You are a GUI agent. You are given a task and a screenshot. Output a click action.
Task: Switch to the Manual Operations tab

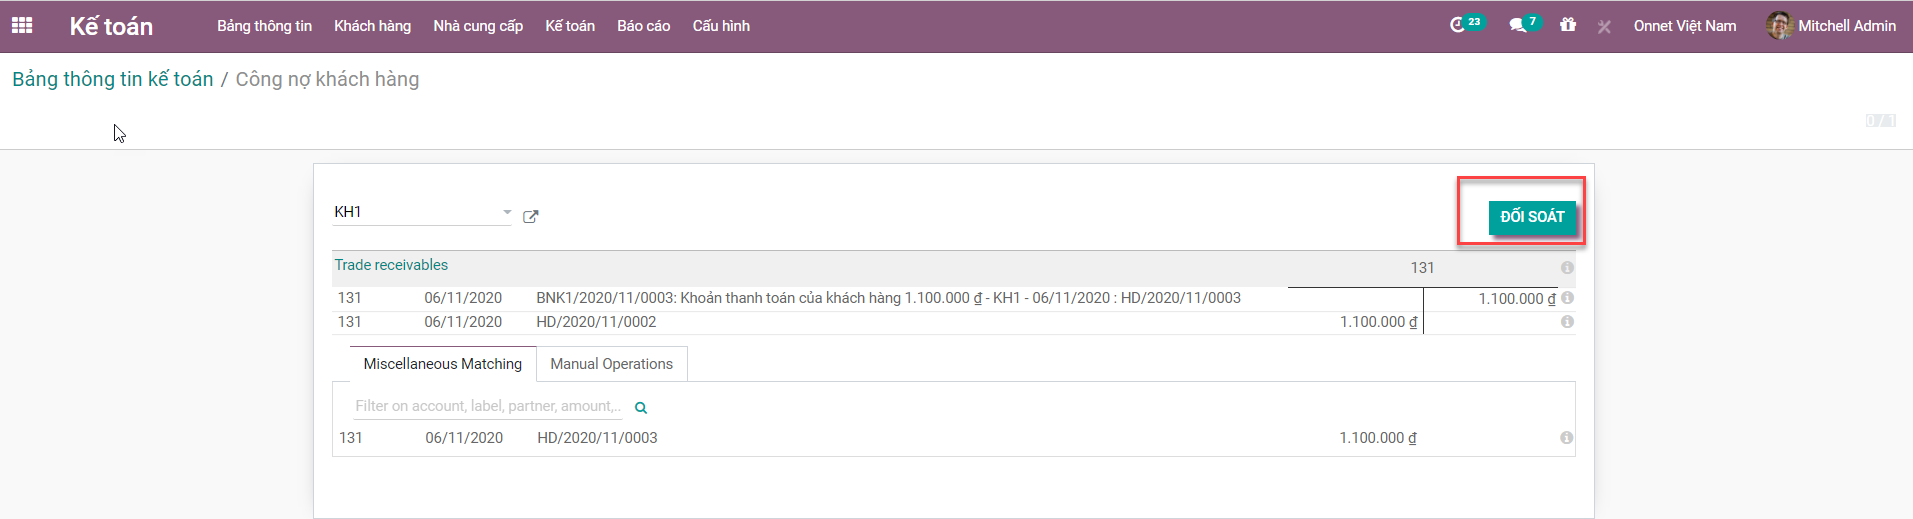point(611,364)
